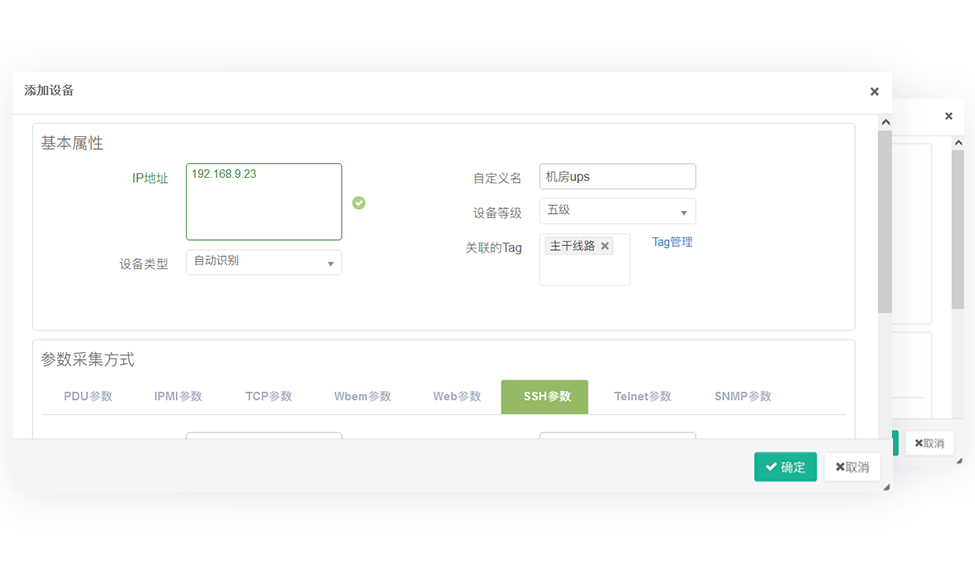Screen dimensions: 975x564
Task: Switch to the SNMP参数 tab
Action: 743,397
